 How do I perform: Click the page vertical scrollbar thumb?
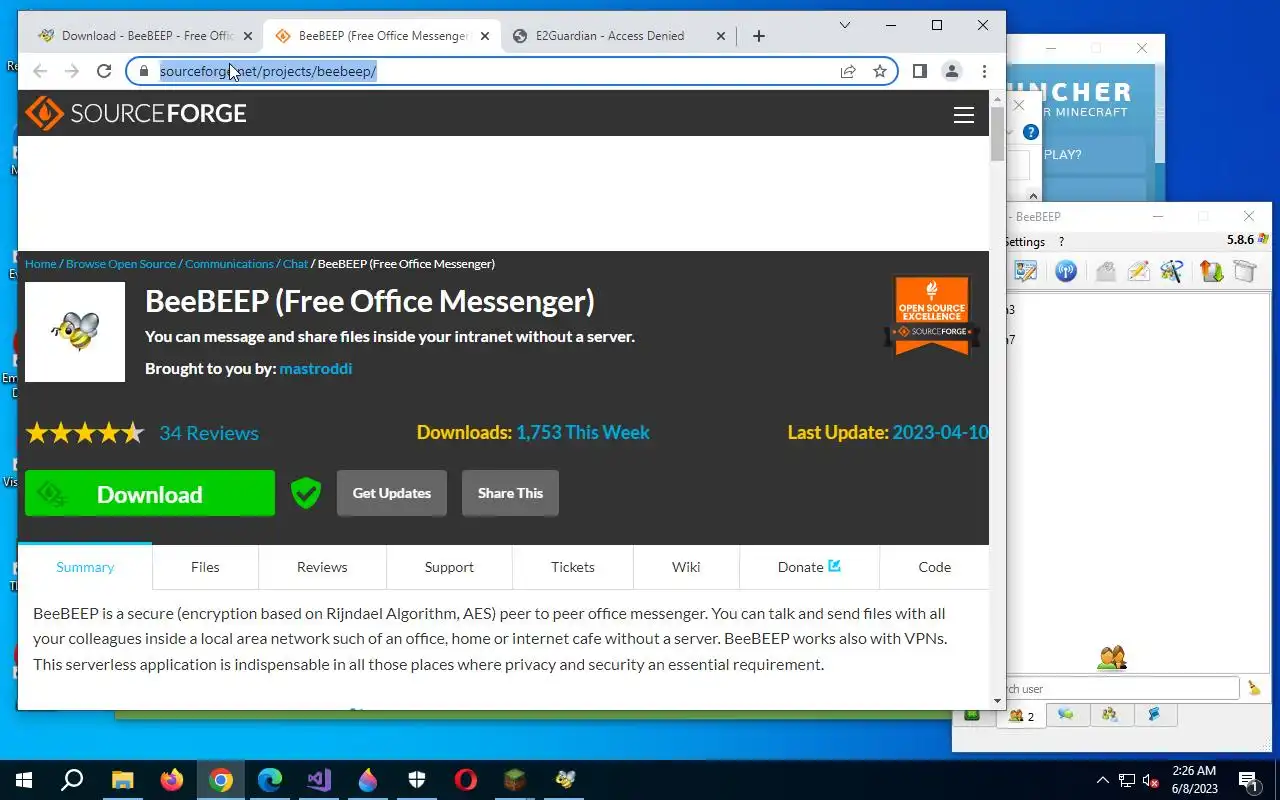(x=997, y=133)
